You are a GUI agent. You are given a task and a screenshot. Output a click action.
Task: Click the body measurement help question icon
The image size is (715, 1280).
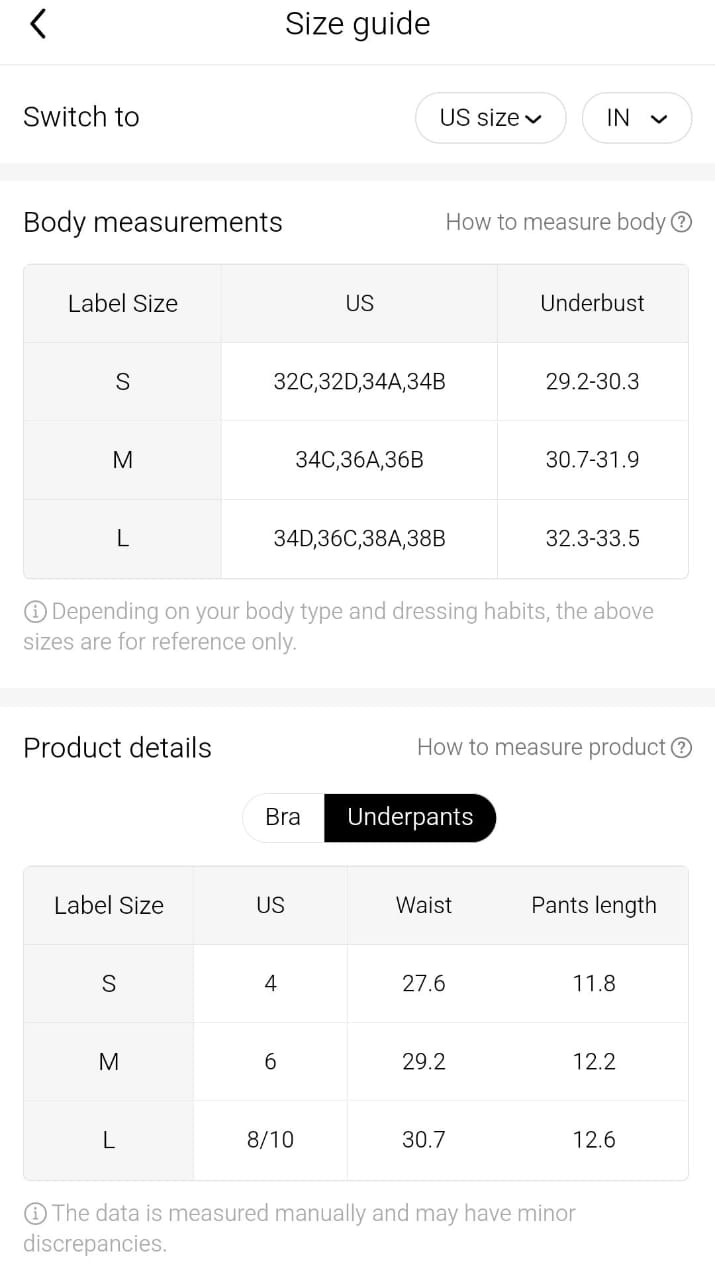681,222
